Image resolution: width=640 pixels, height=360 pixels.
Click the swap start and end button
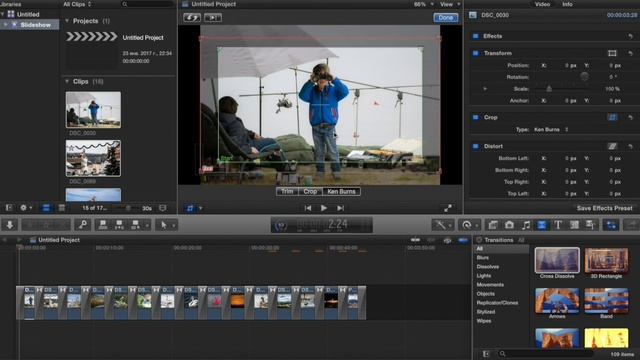point(191,18)
